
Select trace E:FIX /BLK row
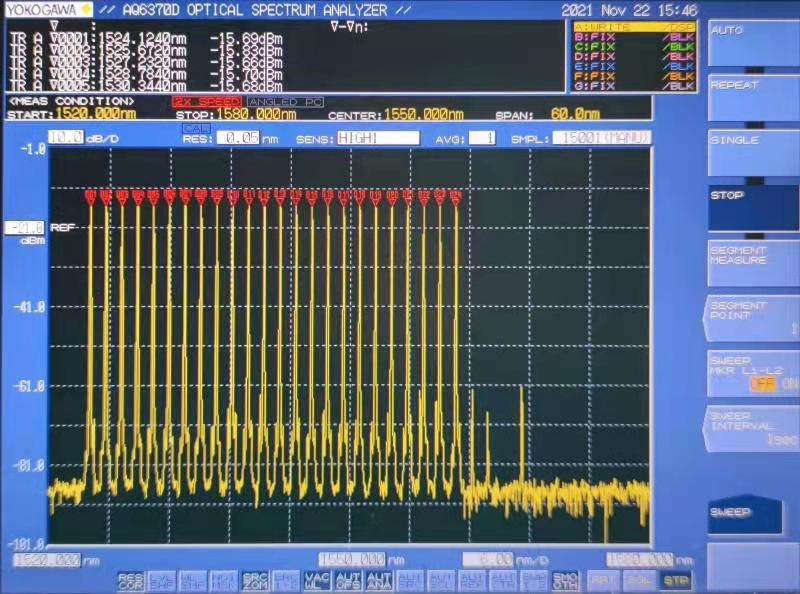click(634, 66)
